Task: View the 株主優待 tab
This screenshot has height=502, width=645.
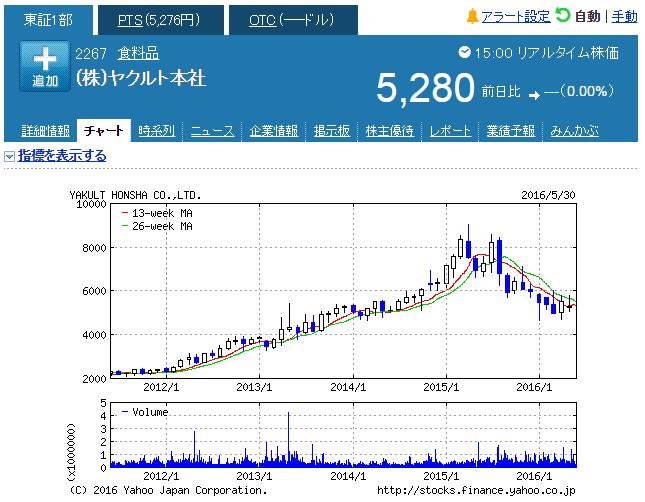Action: coord(390,131)
